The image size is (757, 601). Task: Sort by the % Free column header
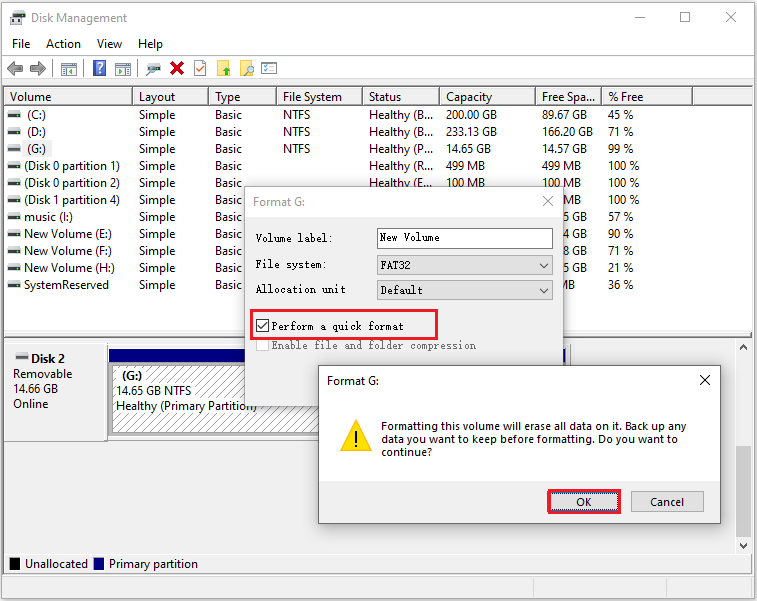pyautogui.click(x=647, y=97)
